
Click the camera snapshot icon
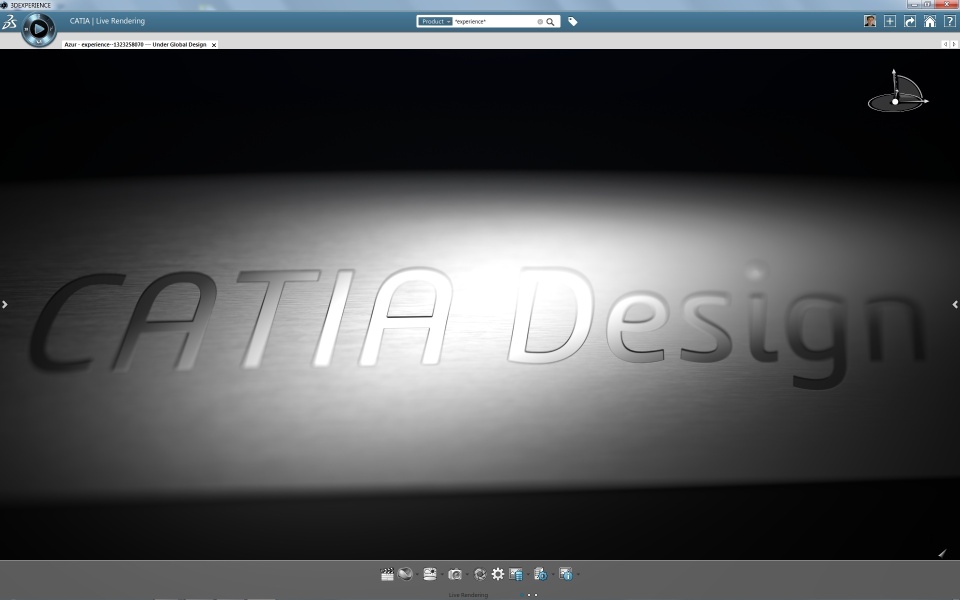[455, 574]
